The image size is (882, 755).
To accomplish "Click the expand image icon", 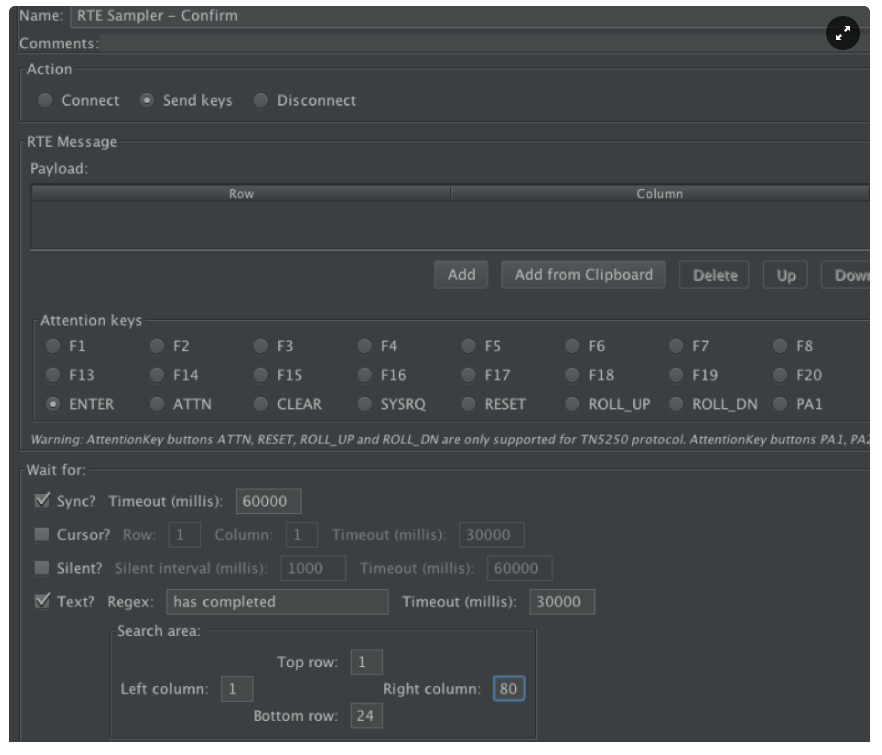I will click(x=843, y=34).
